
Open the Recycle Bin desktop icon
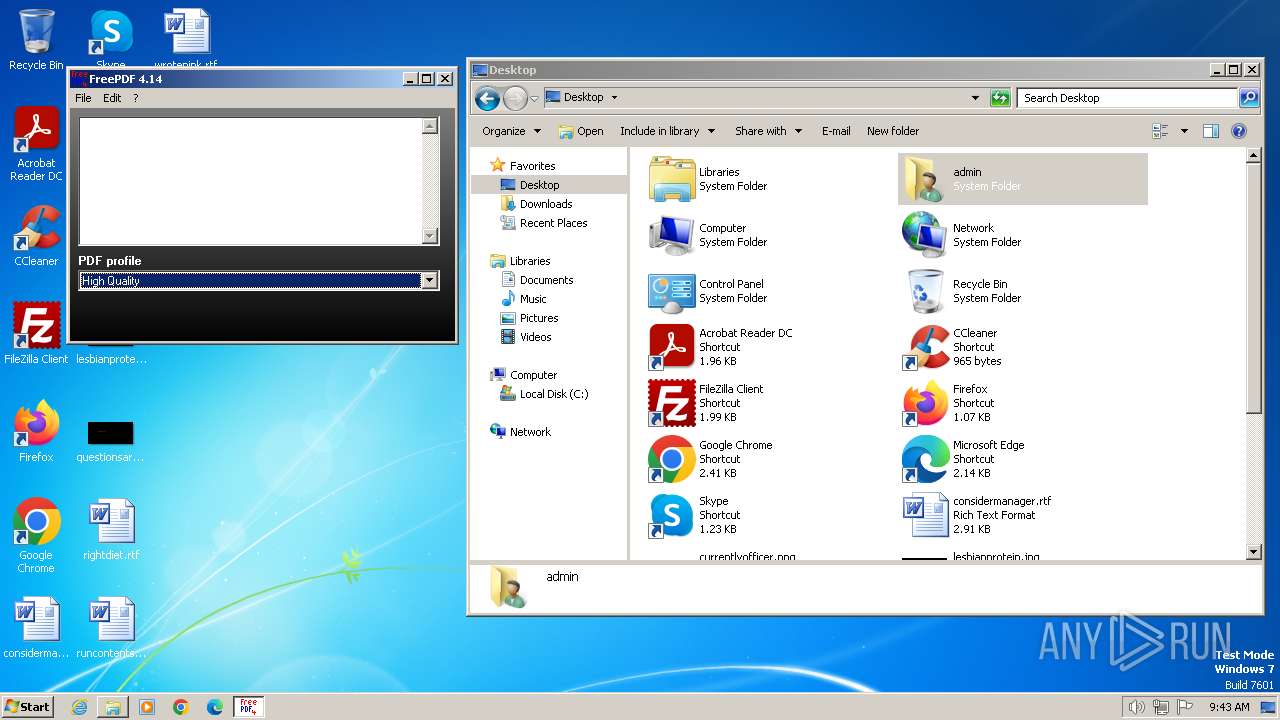point(36,40)
